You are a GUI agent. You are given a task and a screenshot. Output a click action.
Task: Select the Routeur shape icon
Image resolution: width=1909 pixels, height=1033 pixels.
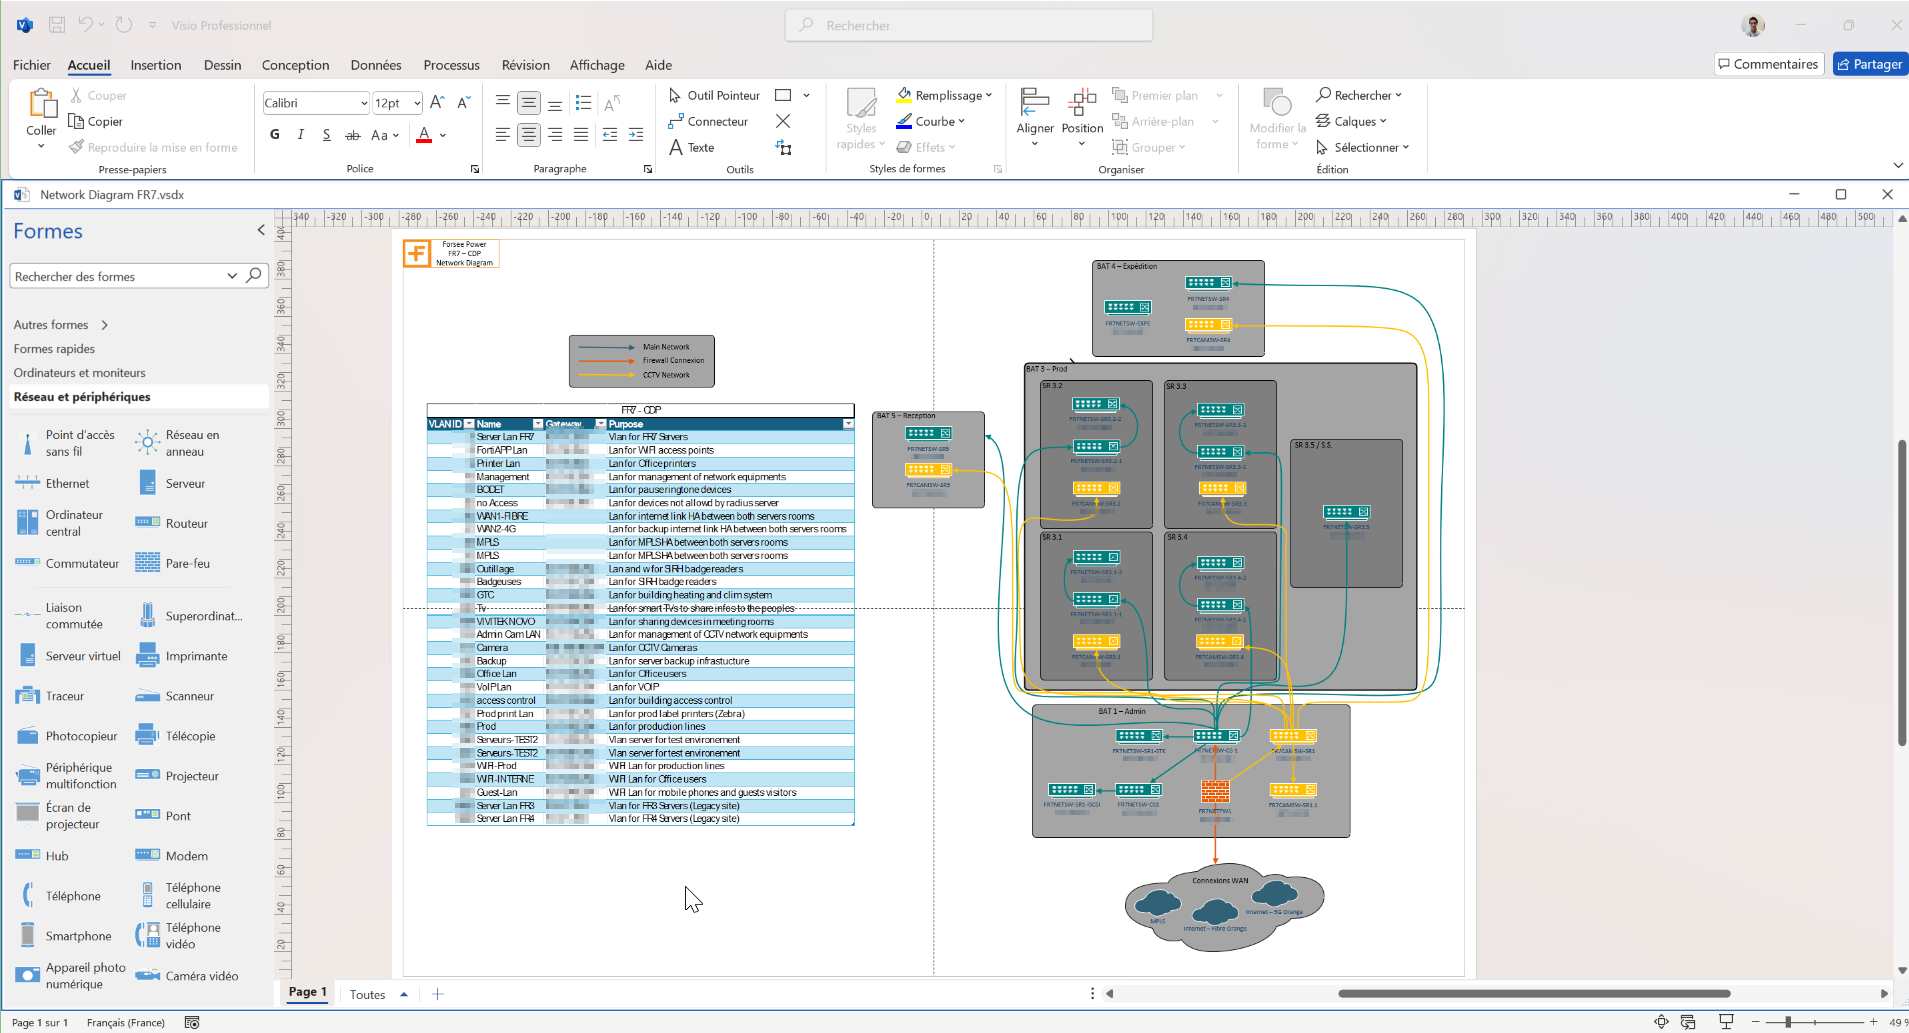pyautogui.click(x=148, y=523)
